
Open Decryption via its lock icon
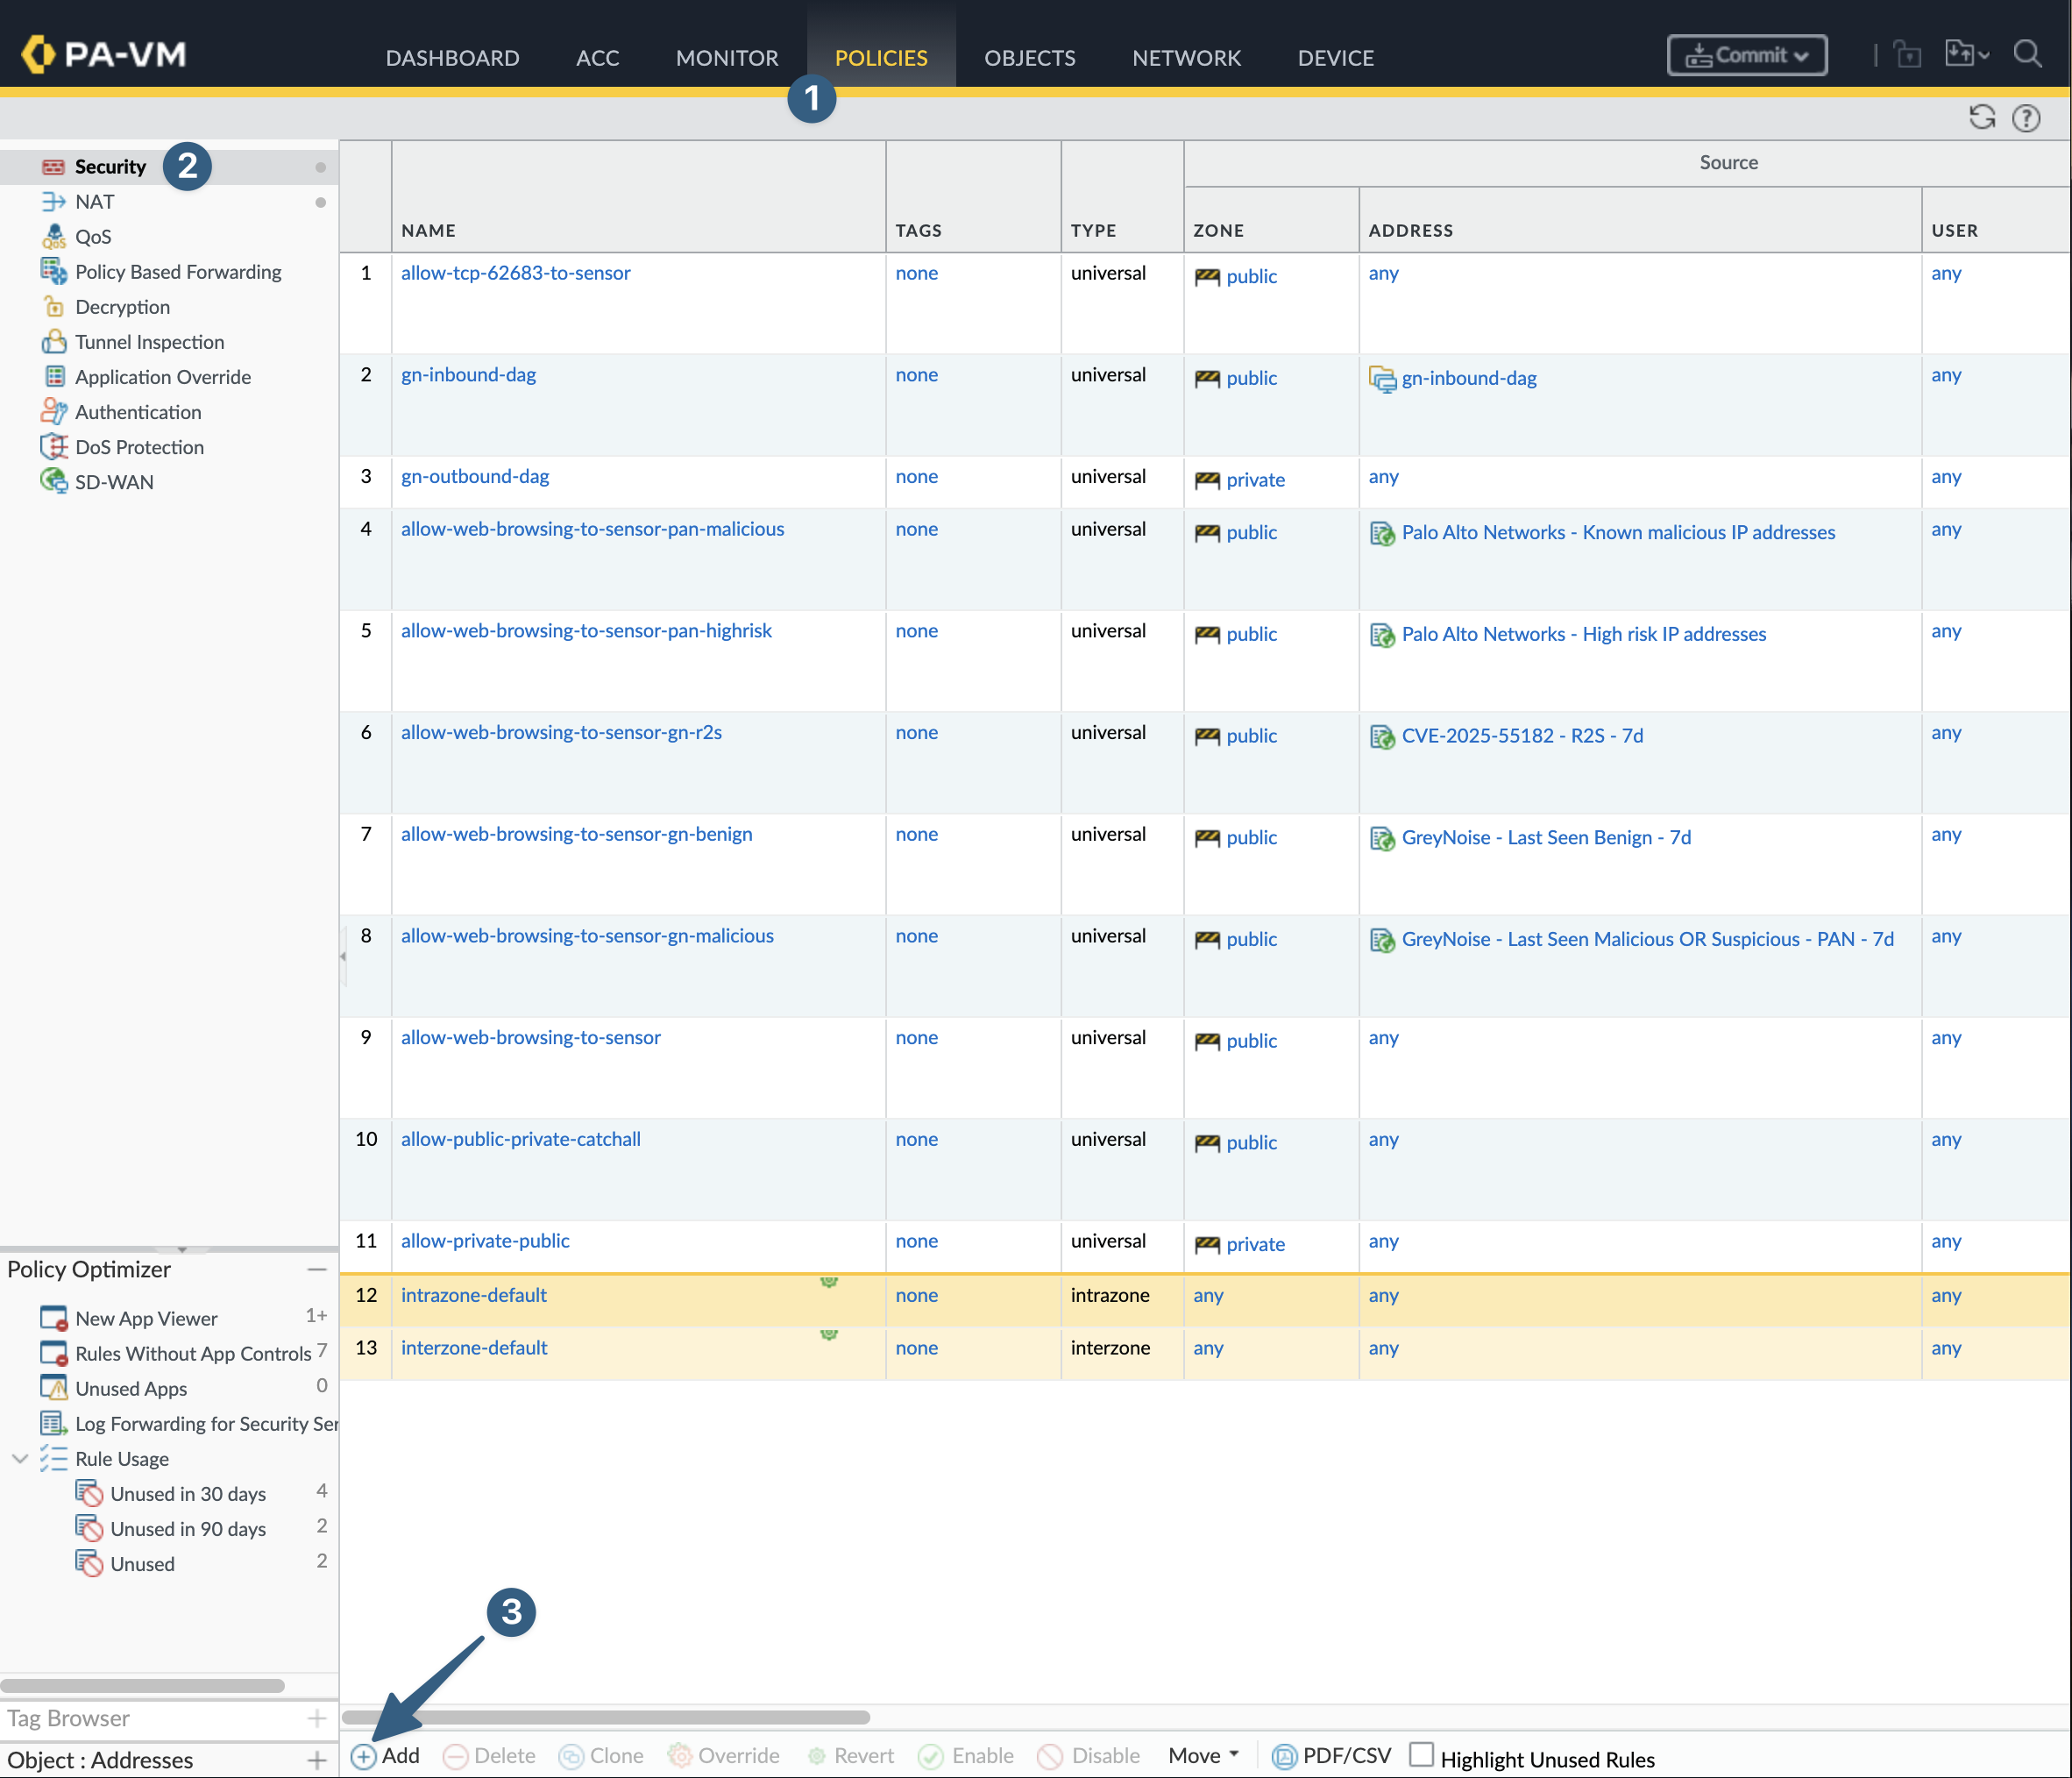[x=53, y=307]
